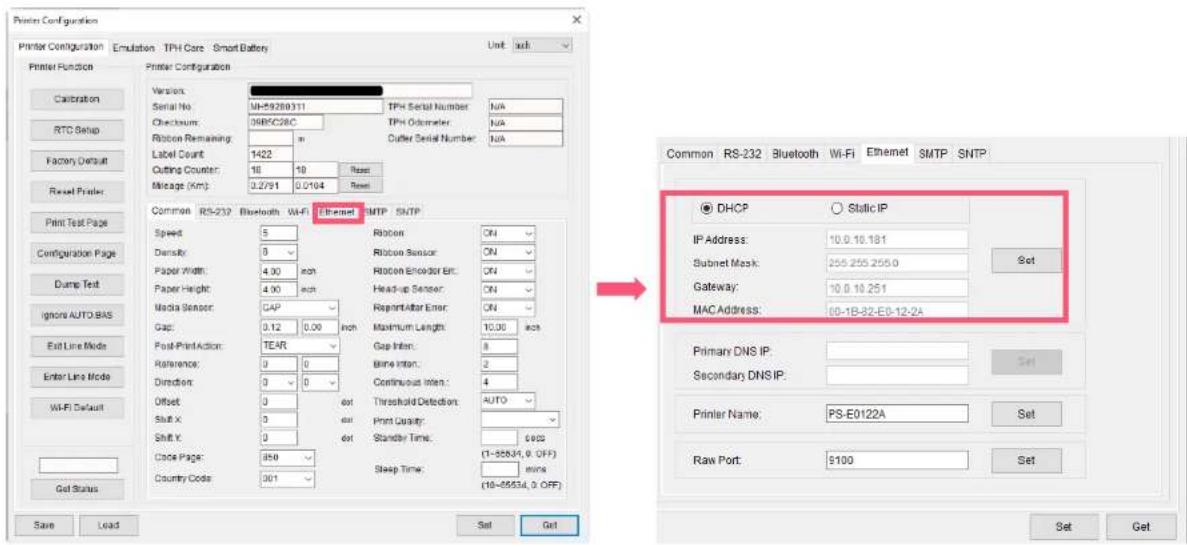Open the Emulation tab

click(133, 48)
